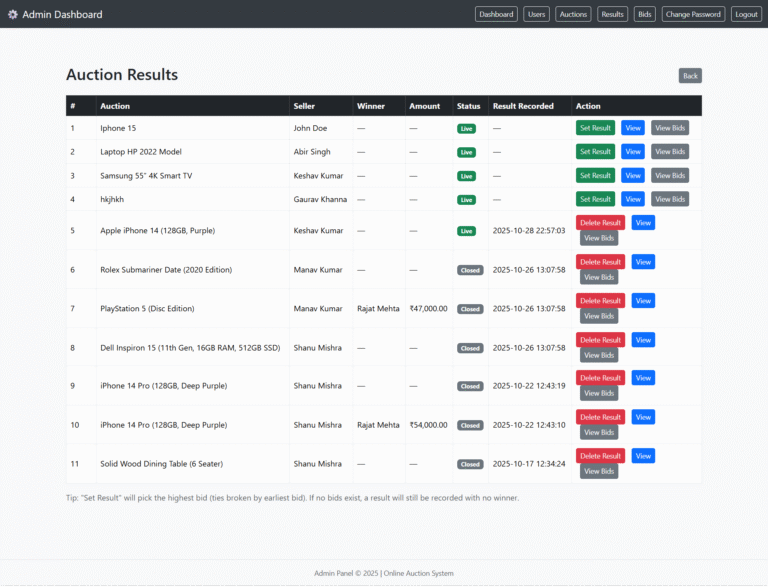The height and width of the screenshot is (587, 768).
Task: View auction in row 9
Action: [643, 378]
